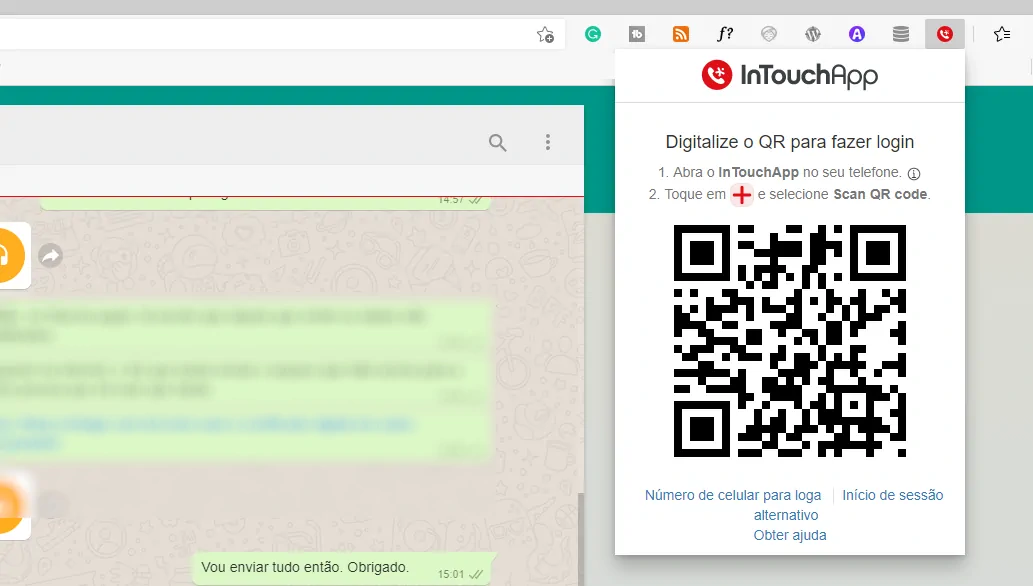Open the favorites list icon
The width and height of the screenshot is (1033, 586).
tap(1002, 34)
